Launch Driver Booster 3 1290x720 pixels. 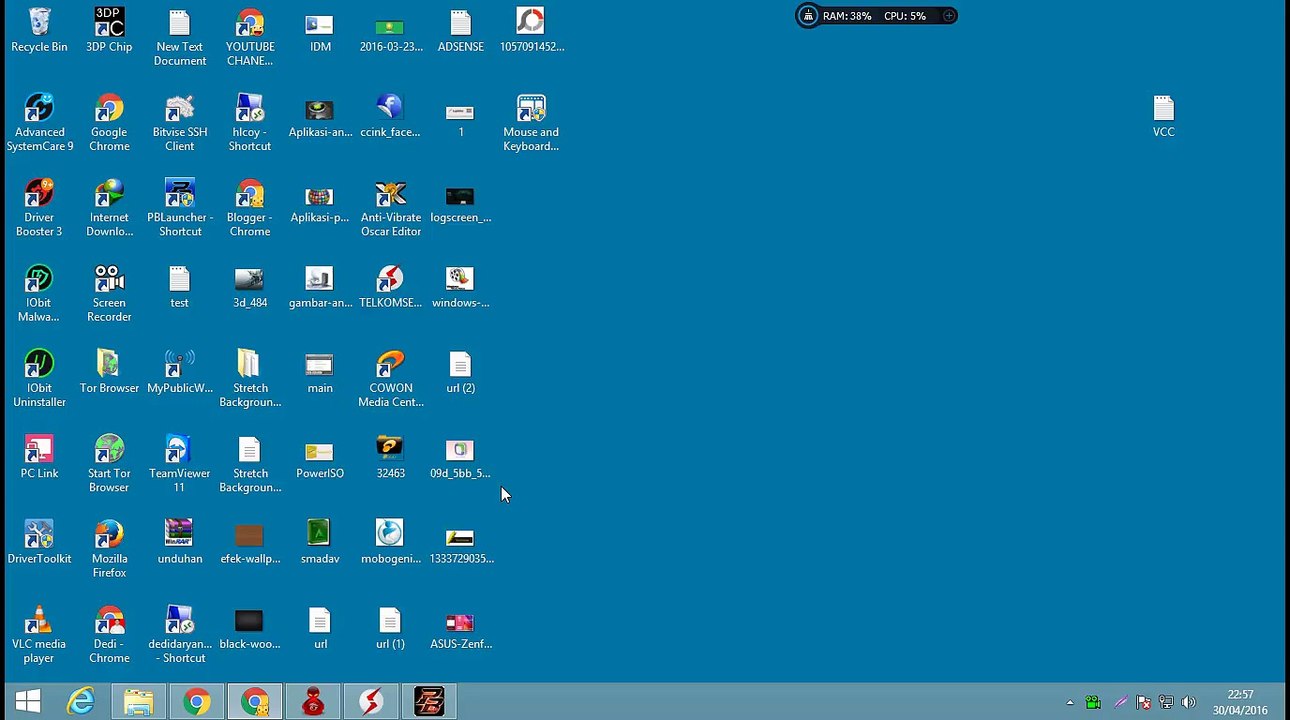(x=39, y=207)
